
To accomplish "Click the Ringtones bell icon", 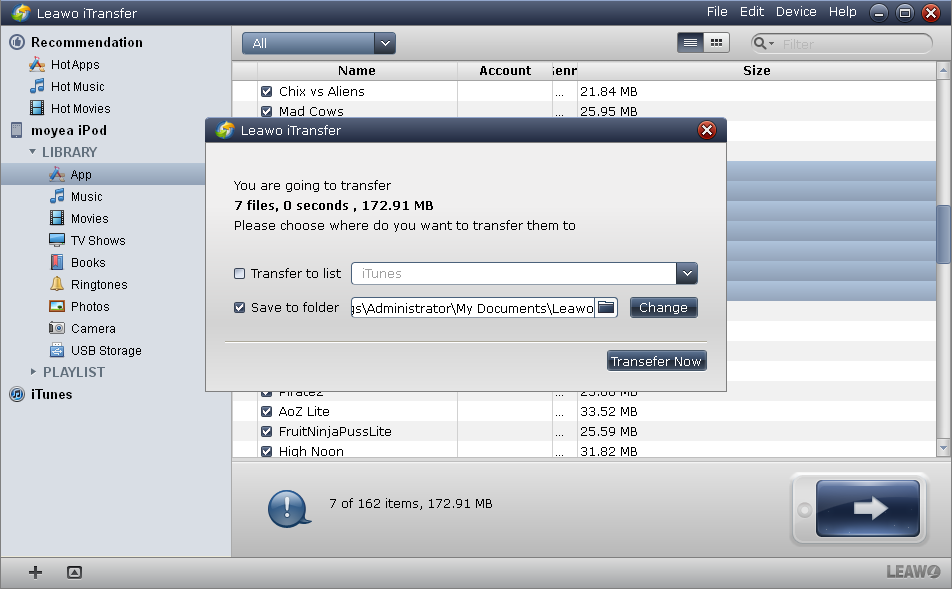I will pyautogui.click(x=57, y=284).
